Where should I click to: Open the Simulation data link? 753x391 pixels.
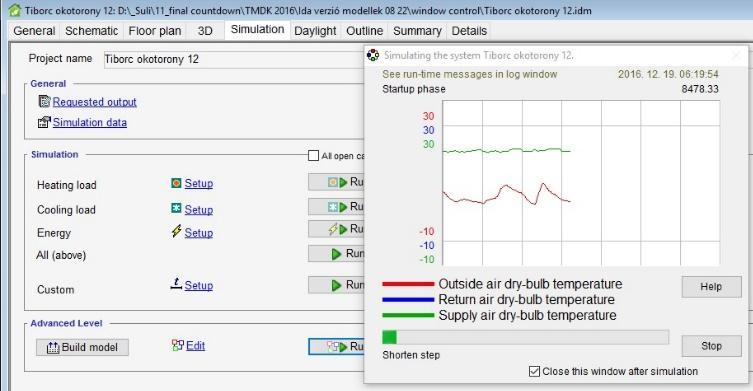(x=90, y=122)
